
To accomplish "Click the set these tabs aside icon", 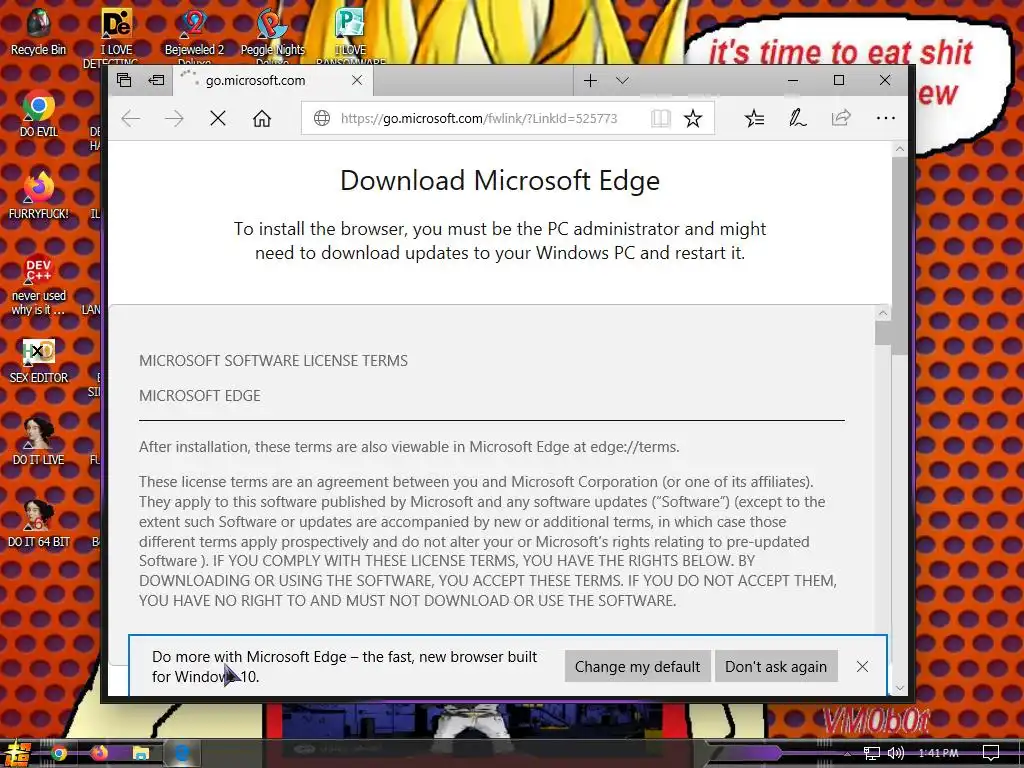I will pyautogui.click(x=156, y=80).
